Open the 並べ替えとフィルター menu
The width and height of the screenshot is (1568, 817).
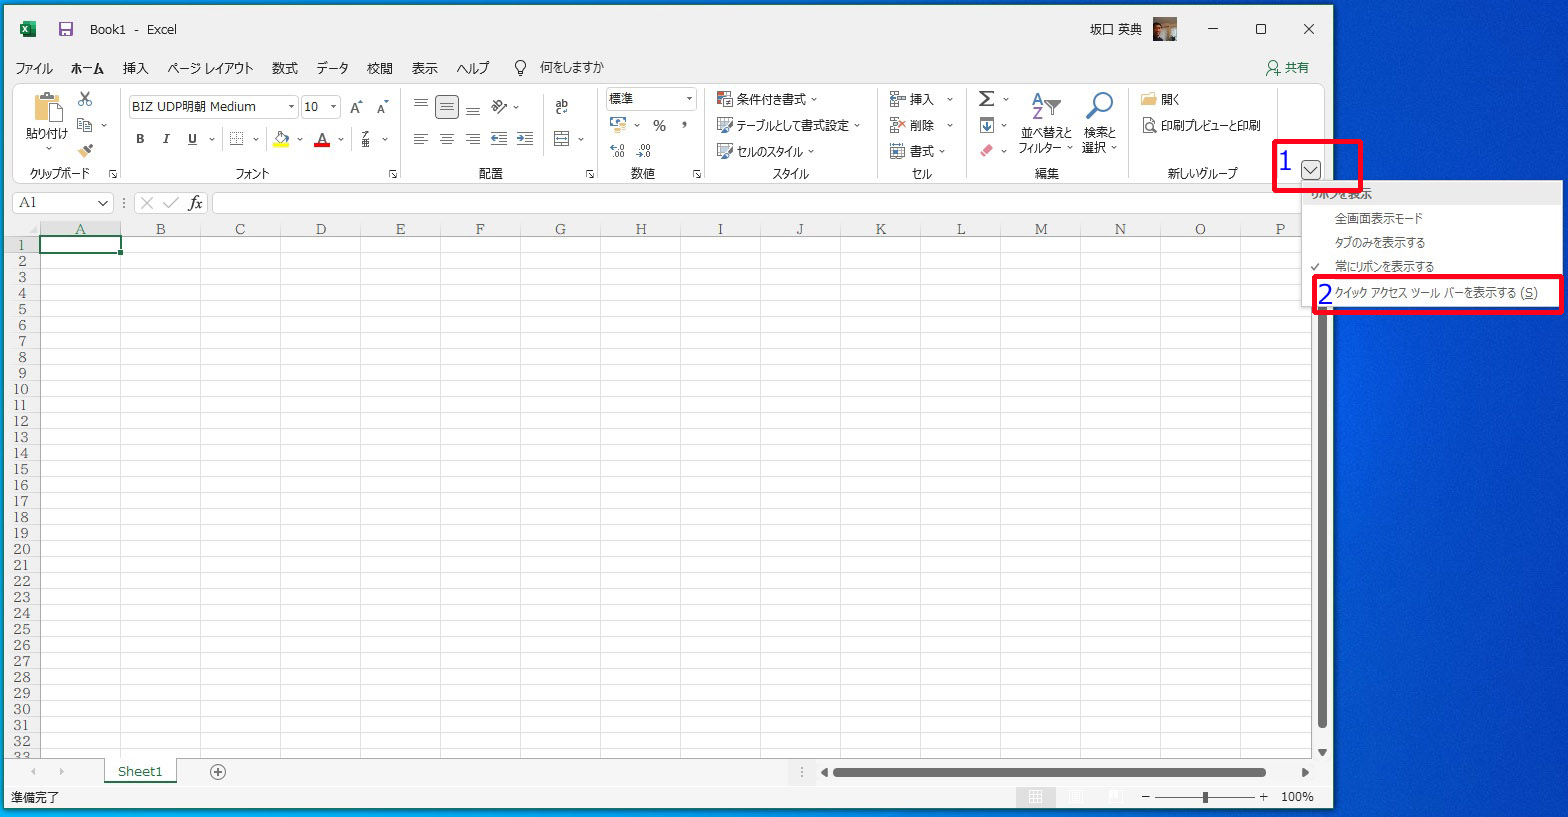pos(1046,124)
